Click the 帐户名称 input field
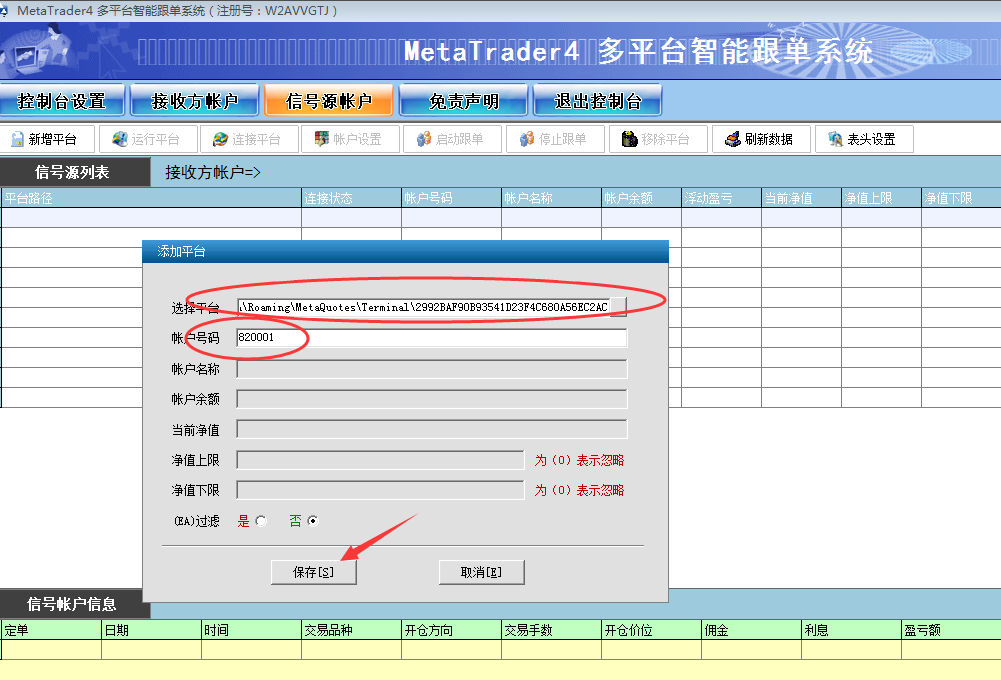 pos(432,369)
